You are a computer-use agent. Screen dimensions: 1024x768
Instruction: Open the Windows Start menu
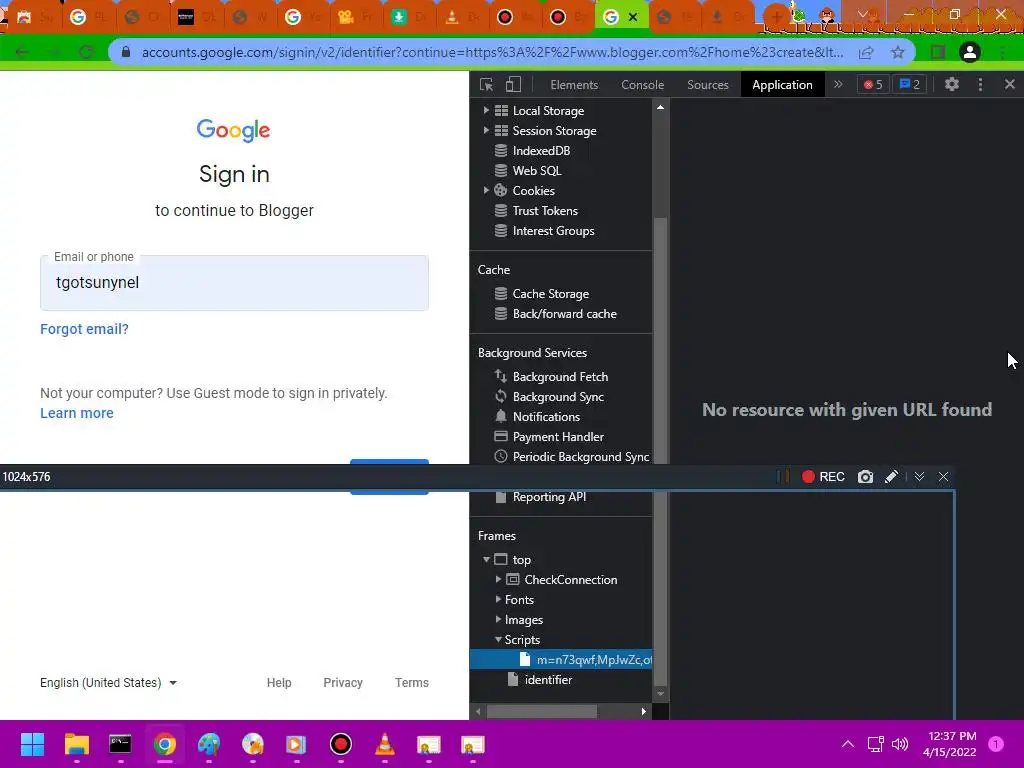[32, 744]
